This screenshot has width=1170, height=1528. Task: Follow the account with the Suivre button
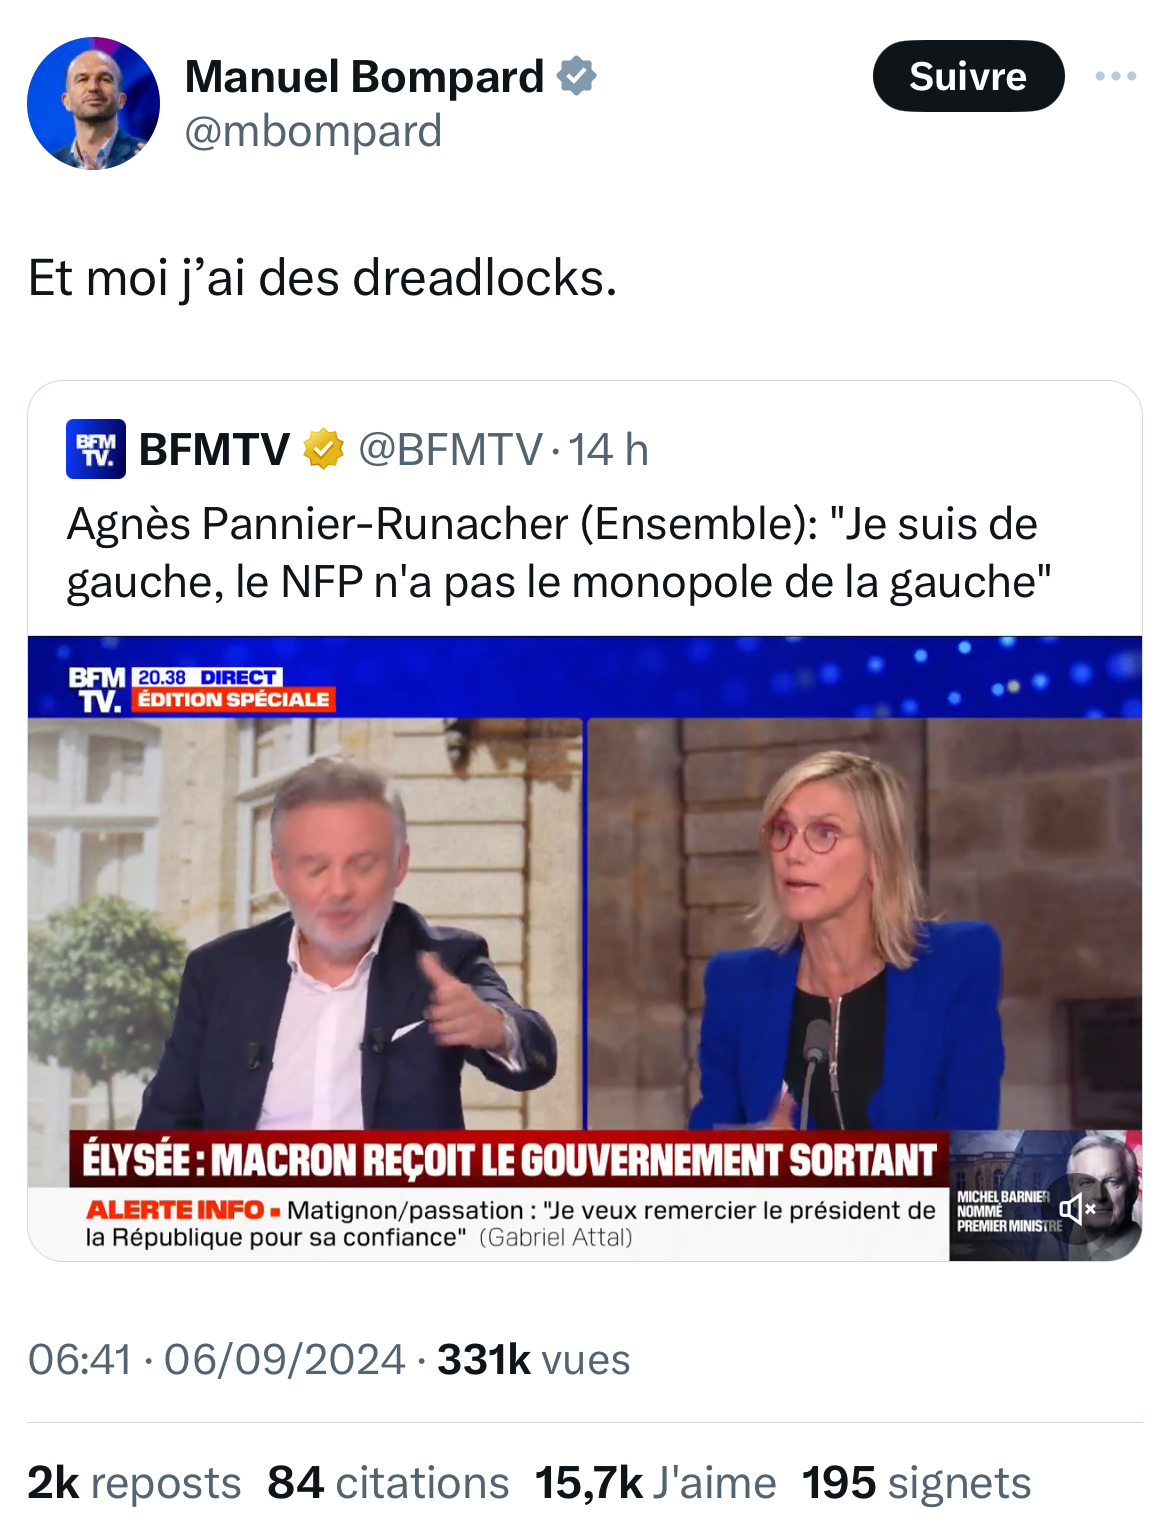tap(968, 76)
